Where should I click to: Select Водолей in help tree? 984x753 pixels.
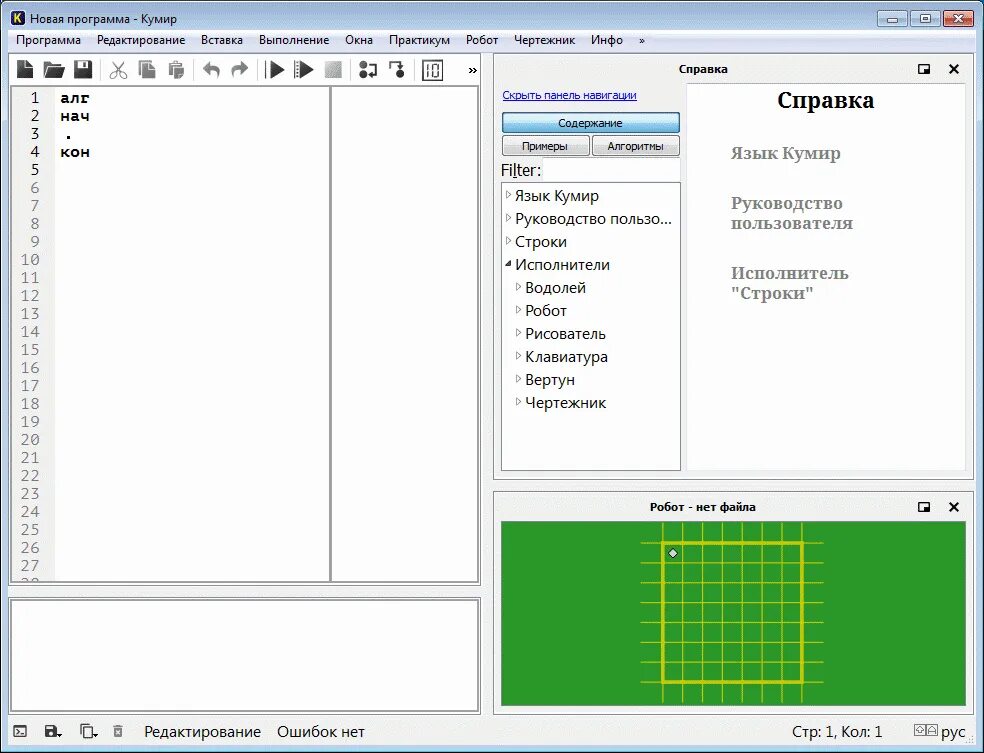click(x=555, y=288)
